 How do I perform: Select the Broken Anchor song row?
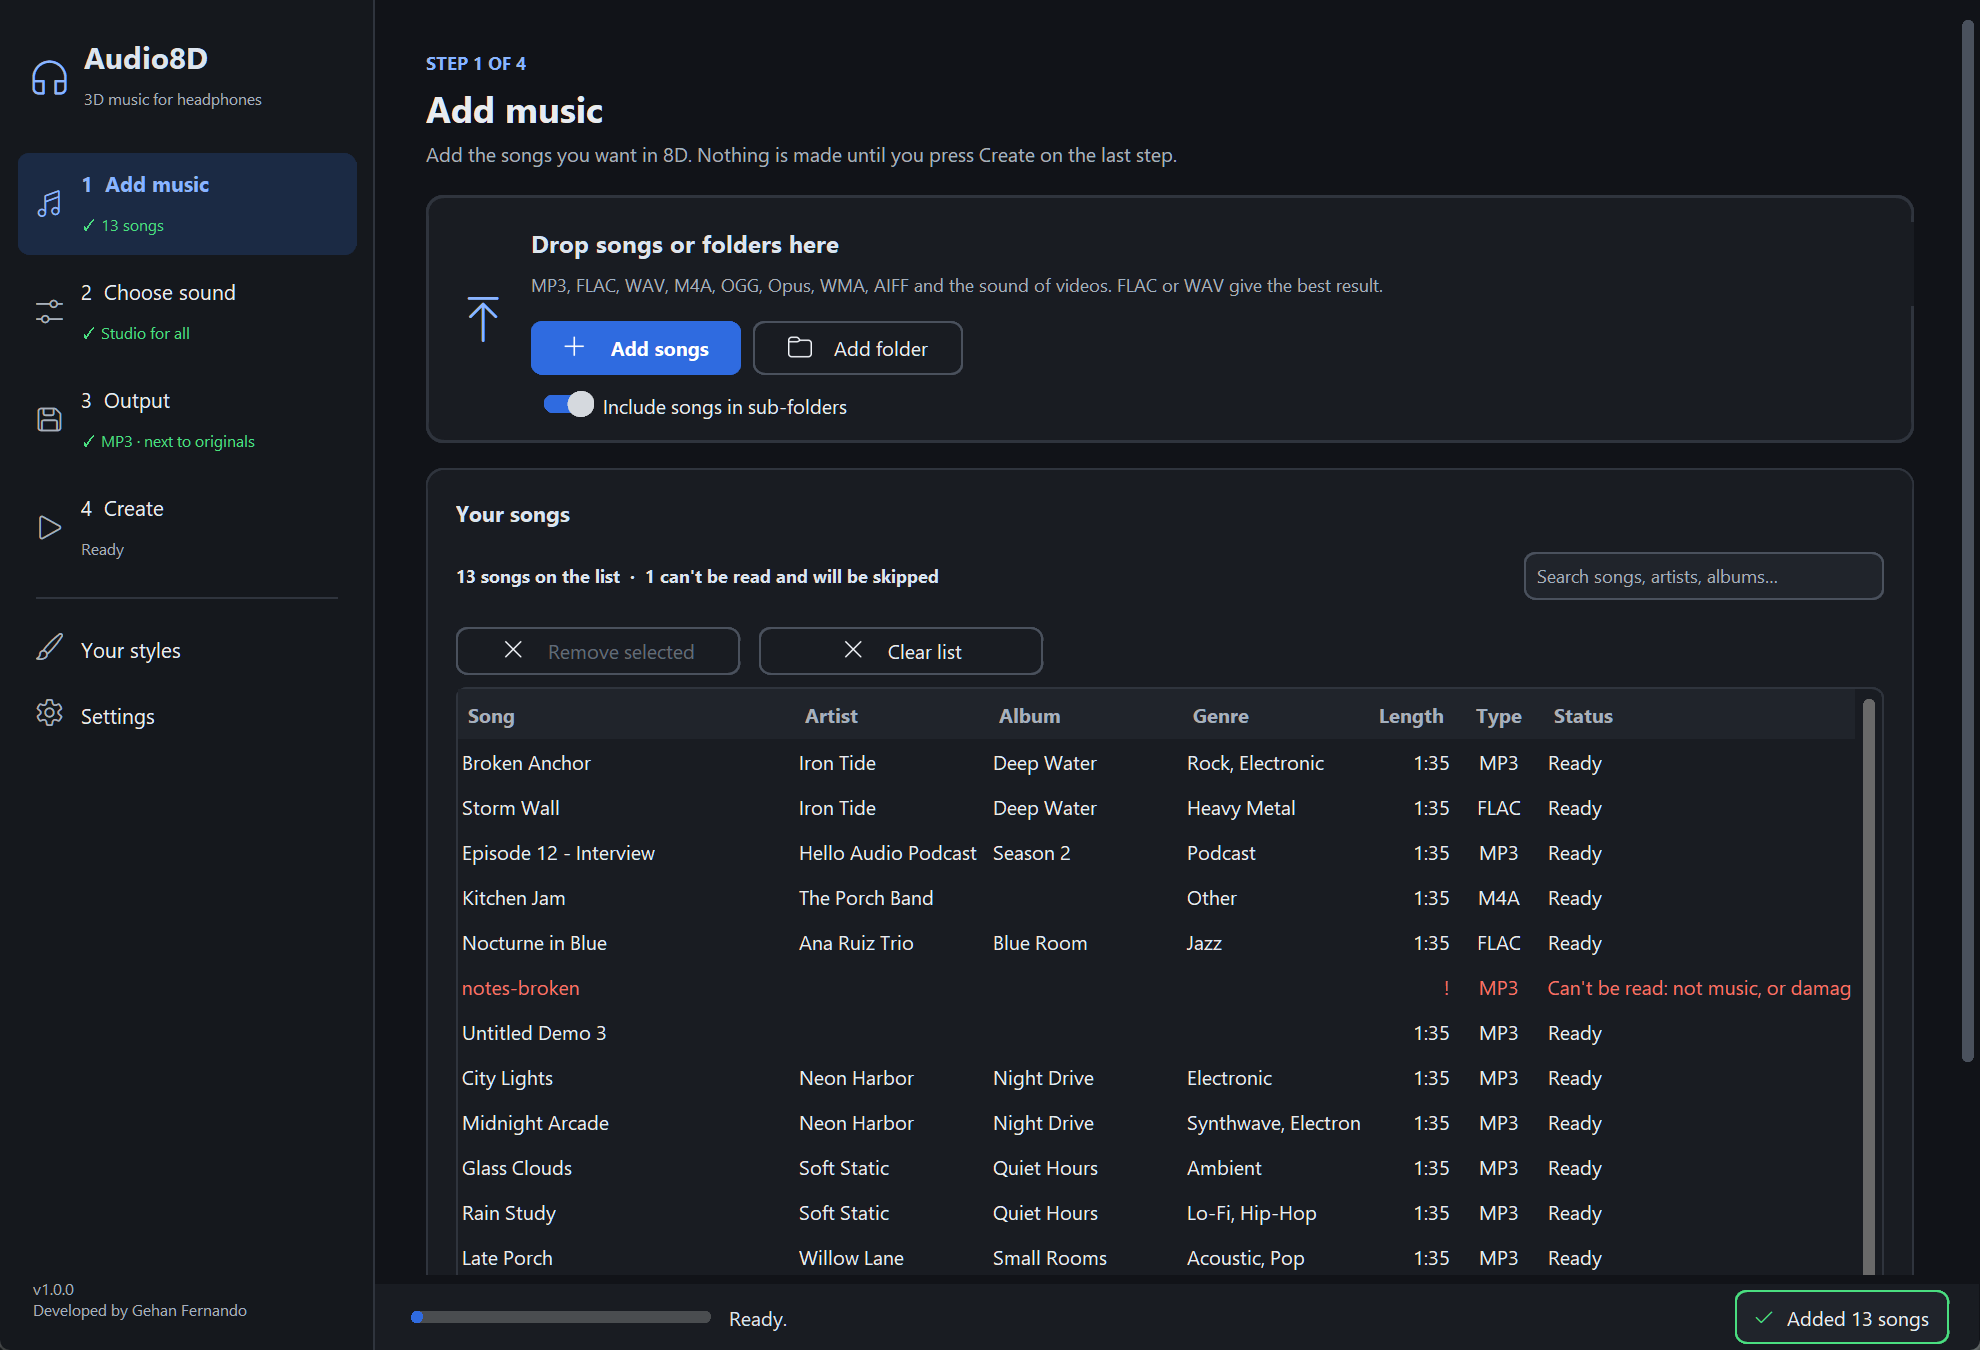point(1157,763)
